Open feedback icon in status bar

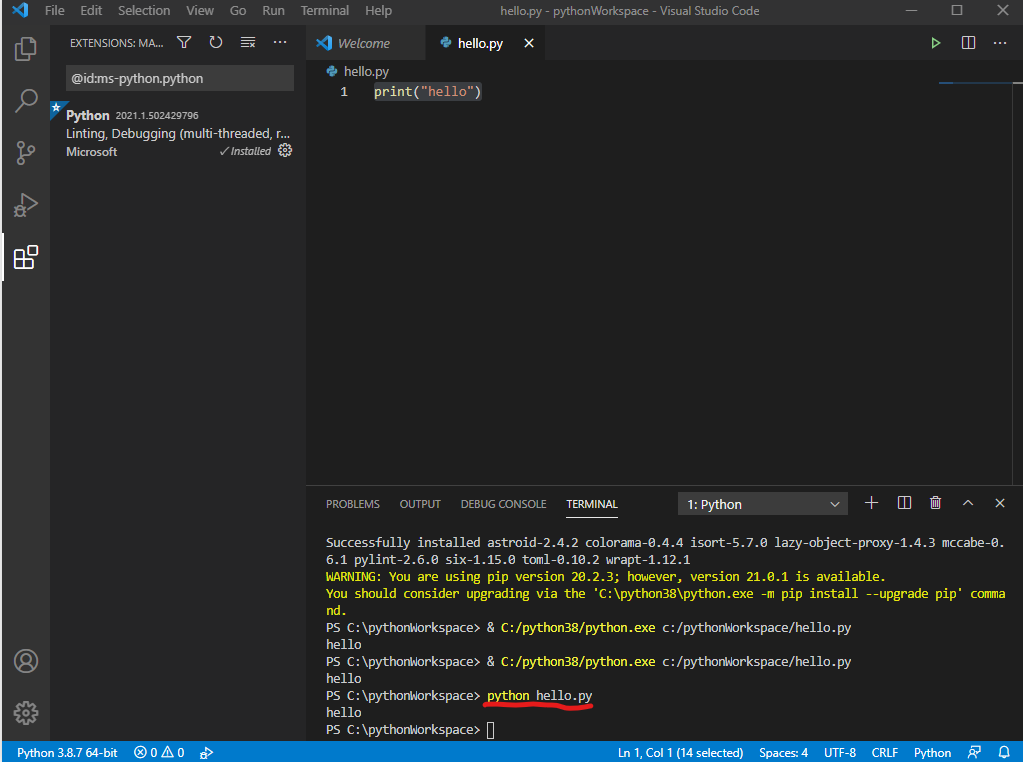point(974,752)
